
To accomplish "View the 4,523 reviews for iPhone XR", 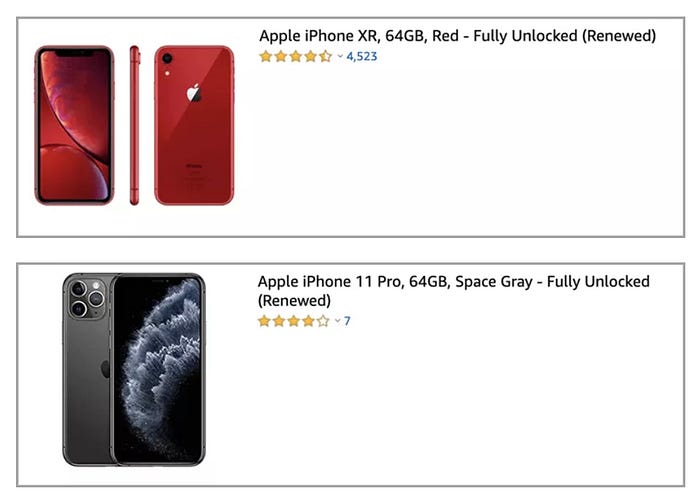I will pyautogui.click(x=361, y=57).
